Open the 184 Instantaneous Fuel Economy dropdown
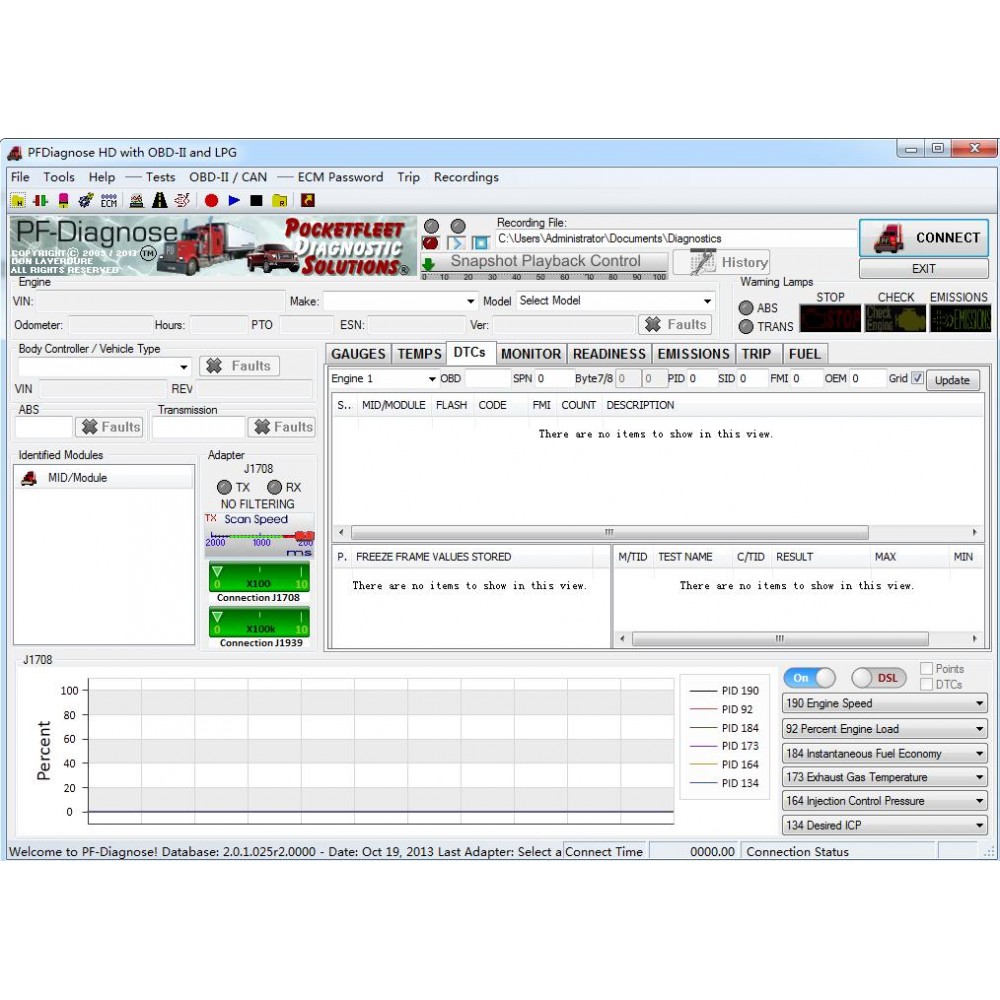 pyautogui.click(x=885, y=753)
